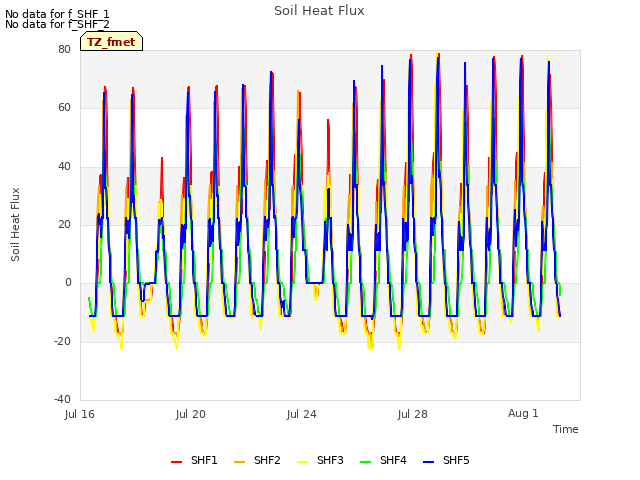Screen dimensions: 640x480
Task: Click the Jul 16 tick label
Action: coord(80,414)
